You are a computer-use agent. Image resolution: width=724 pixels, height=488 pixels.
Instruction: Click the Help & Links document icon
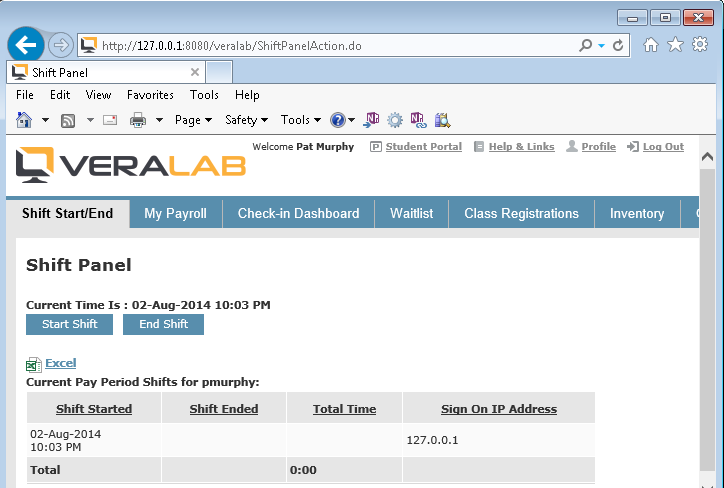pyautogui.click(x=479, y=147)
